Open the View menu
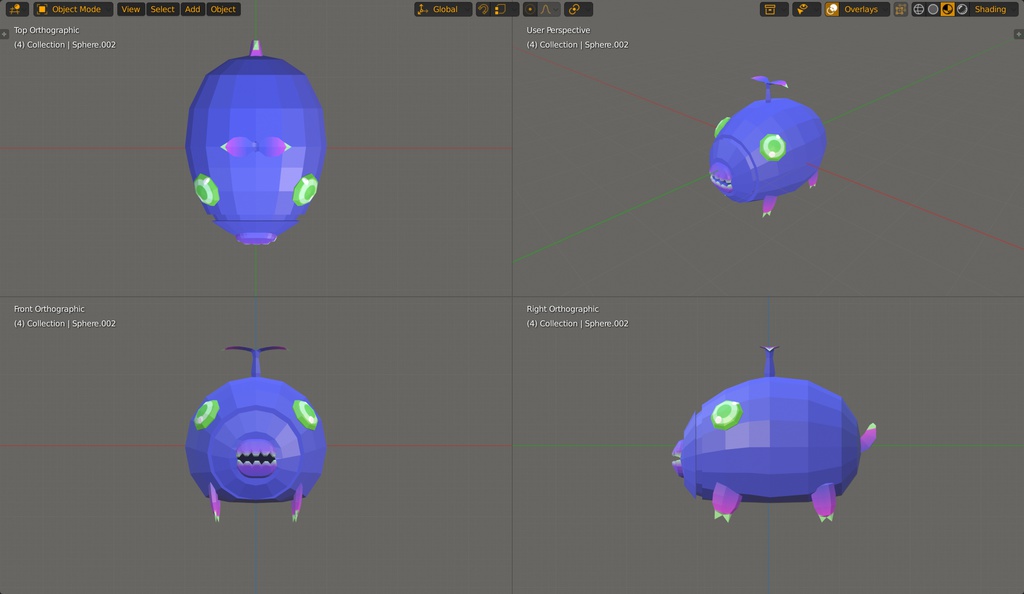 point(131,9)
